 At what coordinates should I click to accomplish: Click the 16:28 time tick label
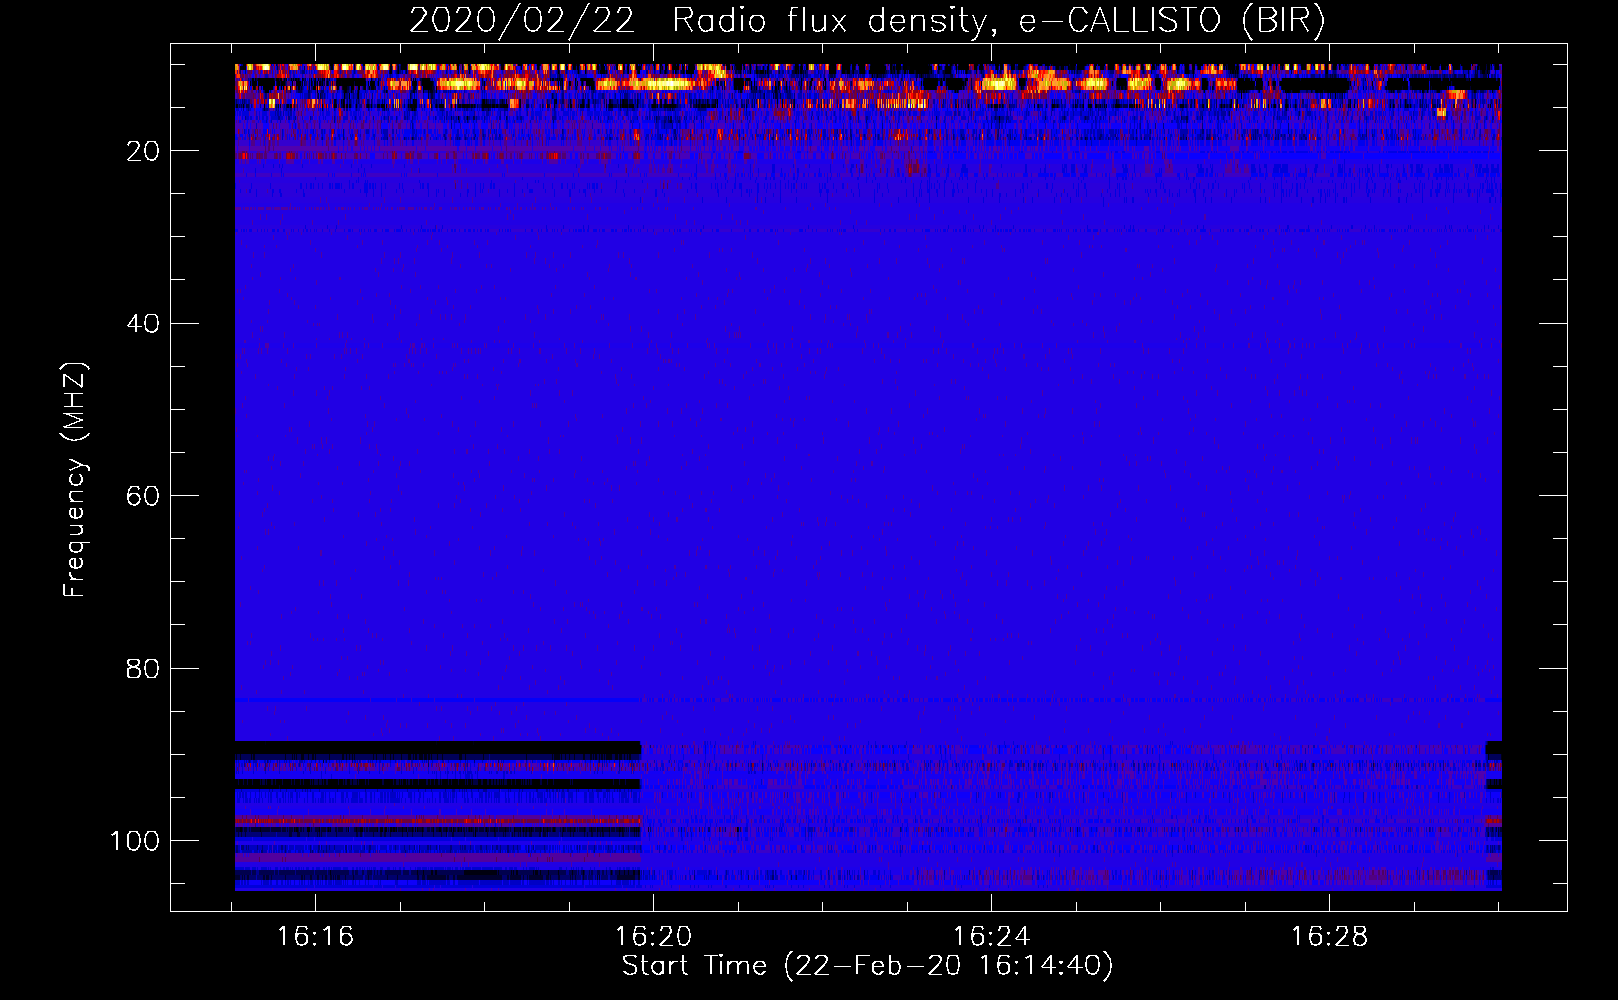coord(1329,937)
